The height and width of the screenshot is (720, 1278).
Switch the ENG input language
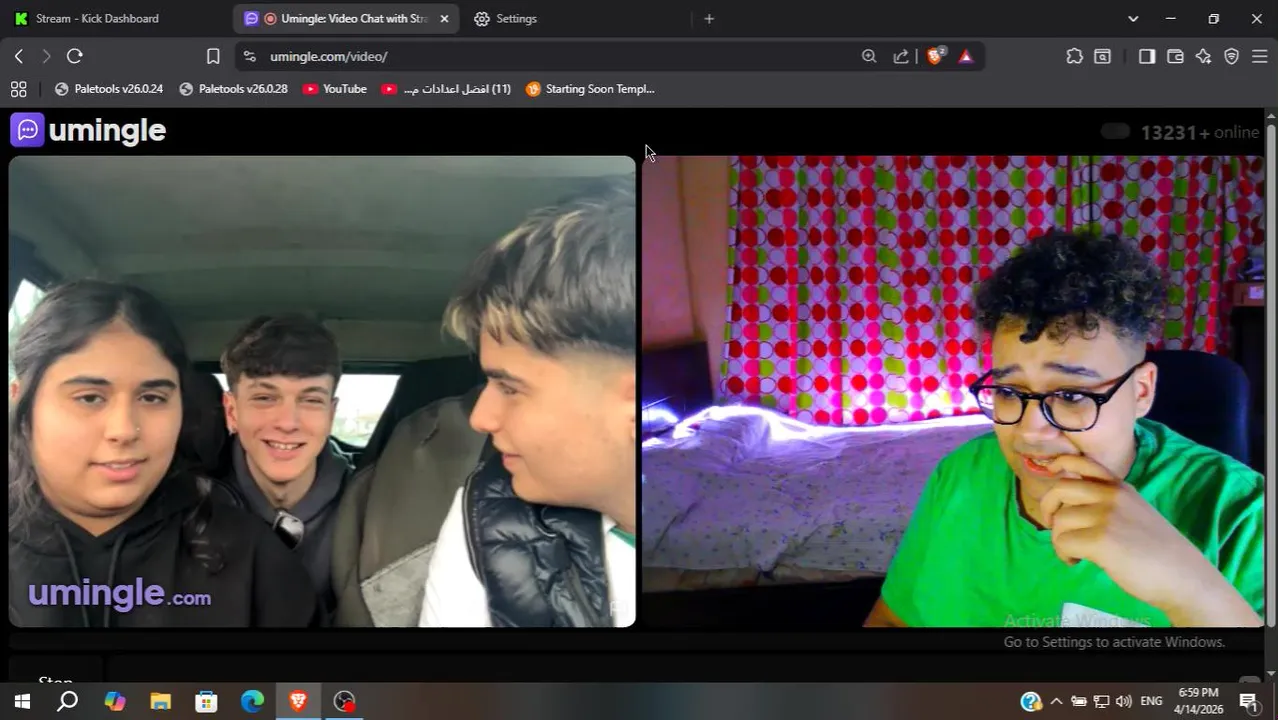[x=1151, y=701]
